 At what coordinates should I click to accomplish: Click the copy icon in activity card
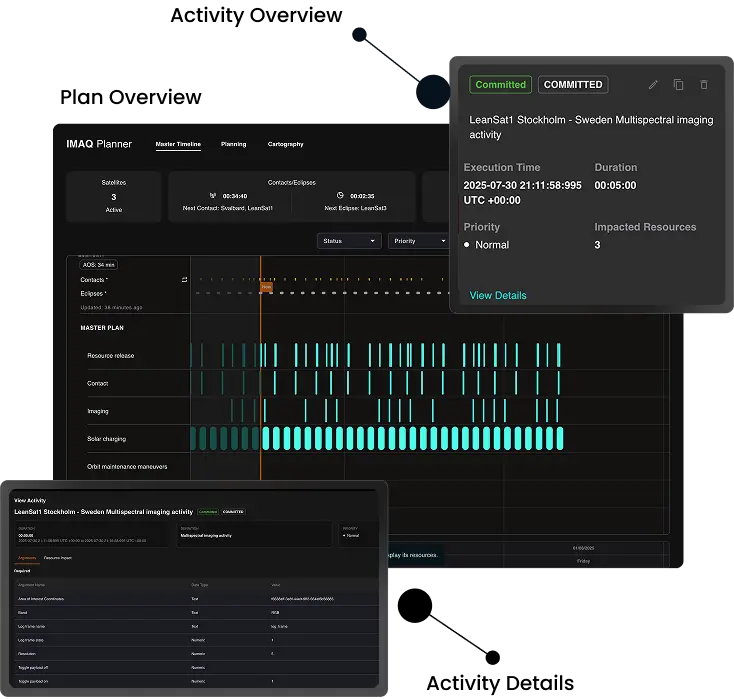click(x=679, y=85)
